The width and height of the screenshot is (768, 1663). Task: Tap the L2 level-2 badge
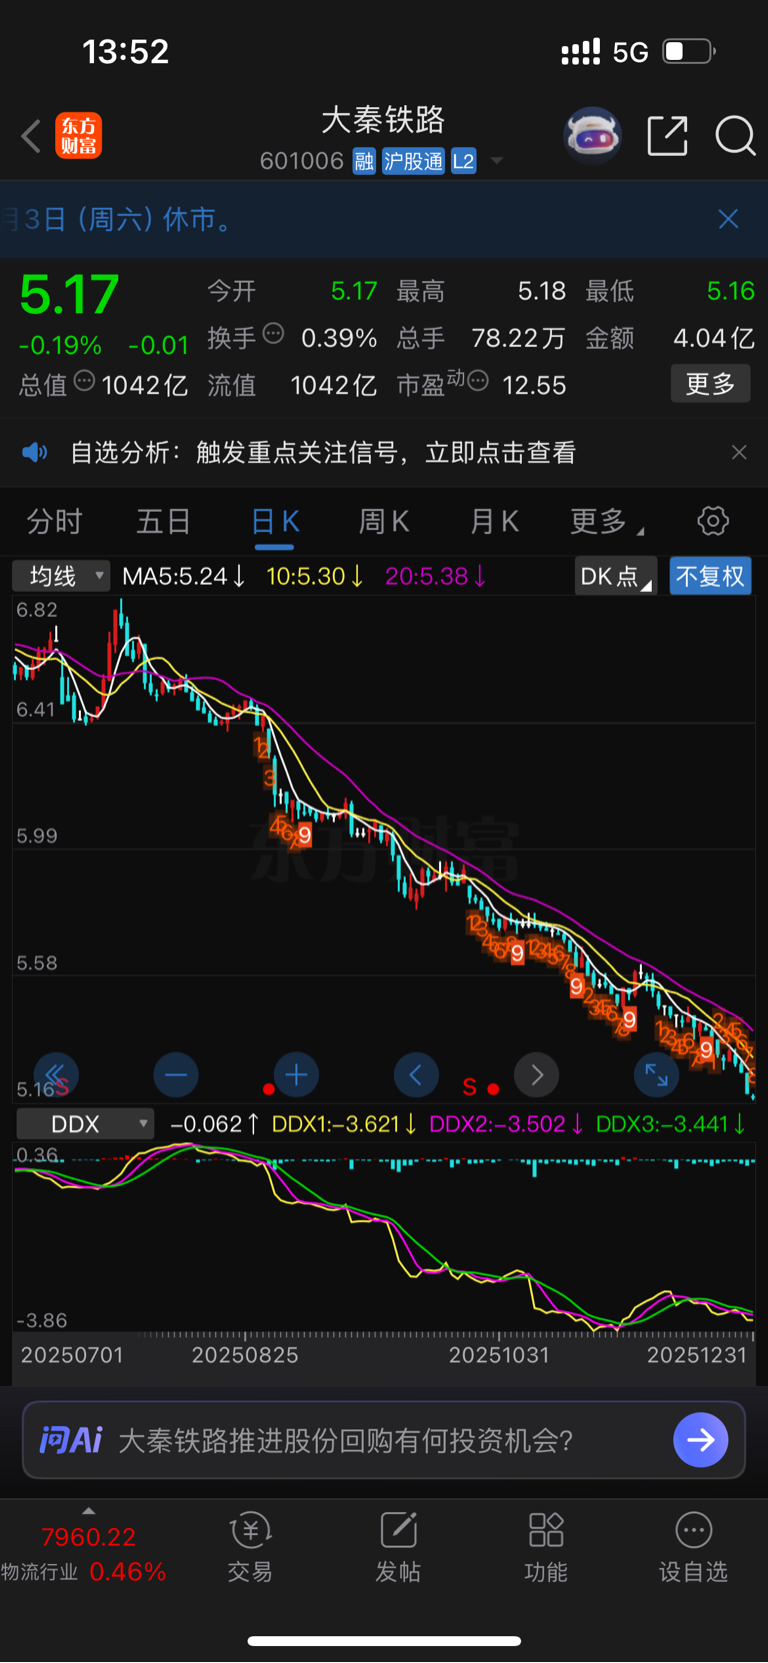coord(463,161)
